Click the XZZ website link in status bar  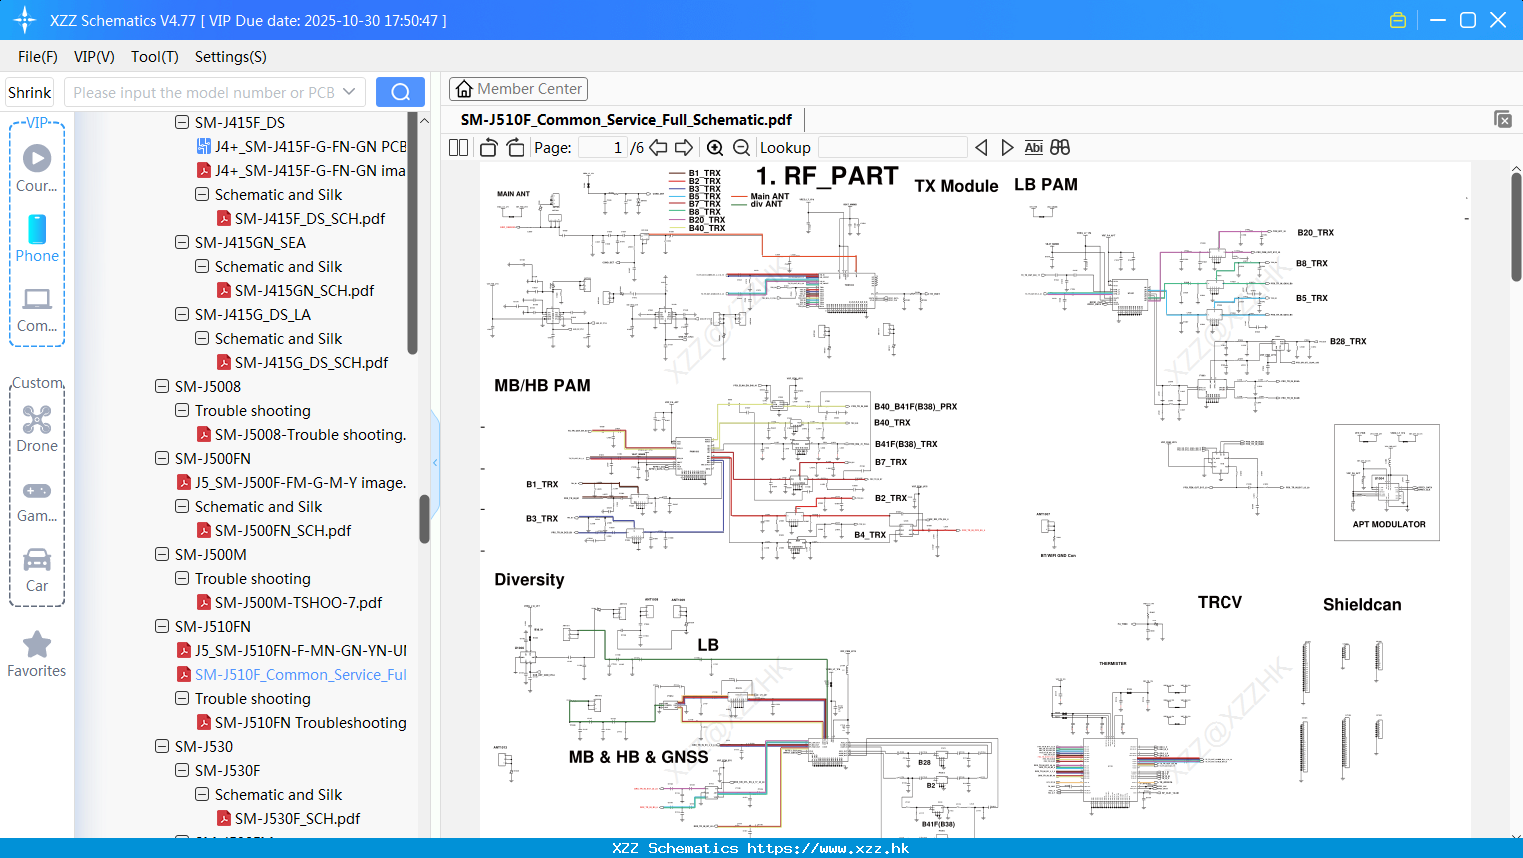click(828, 848)
